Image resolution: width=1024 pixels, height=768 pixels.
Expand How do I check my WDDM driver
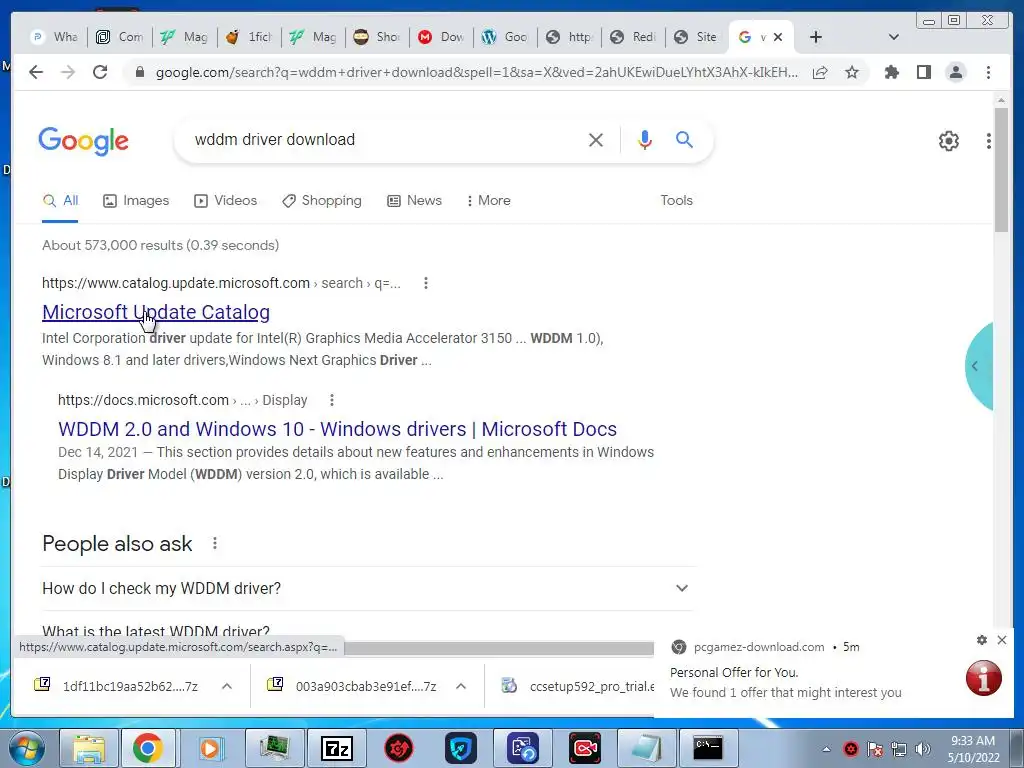(x=368, y=588)
